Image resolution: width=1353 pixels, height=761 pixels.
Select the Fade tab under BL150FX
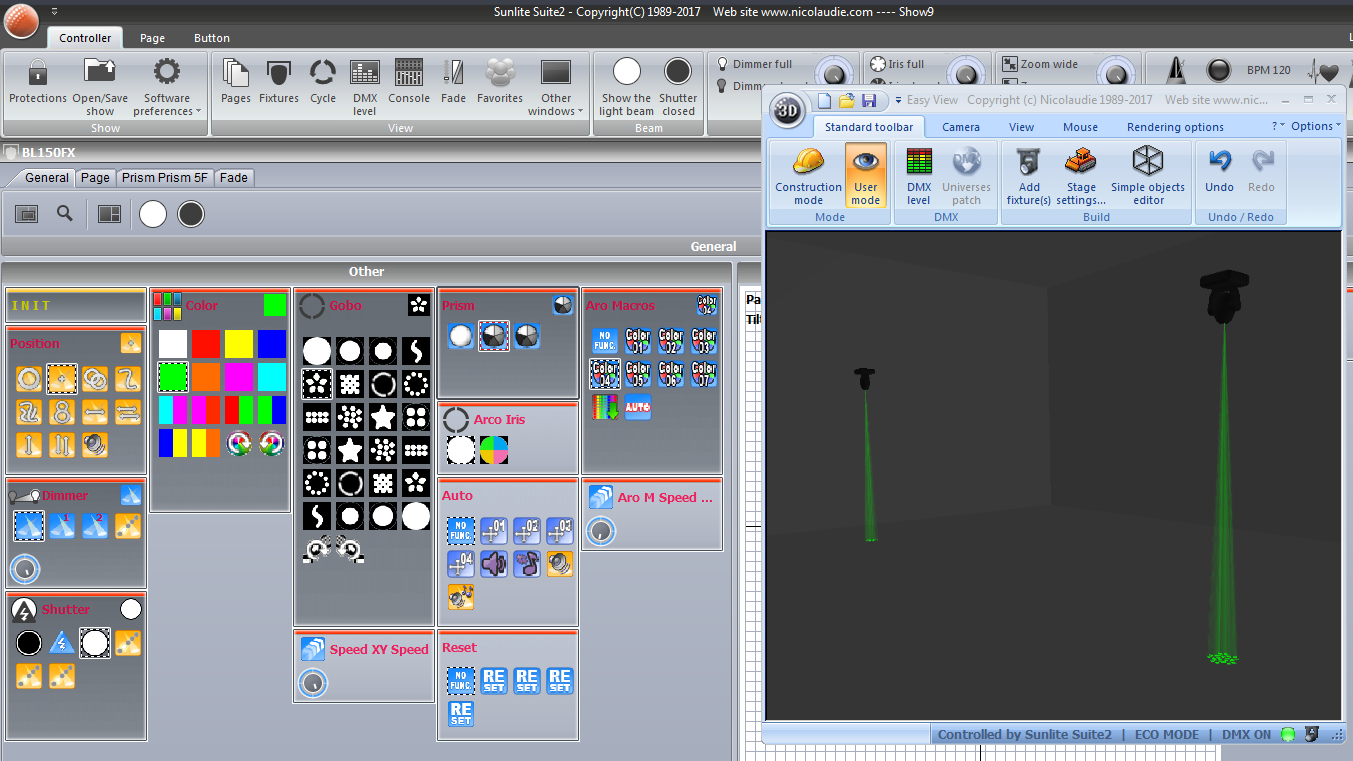pos(234,177)
